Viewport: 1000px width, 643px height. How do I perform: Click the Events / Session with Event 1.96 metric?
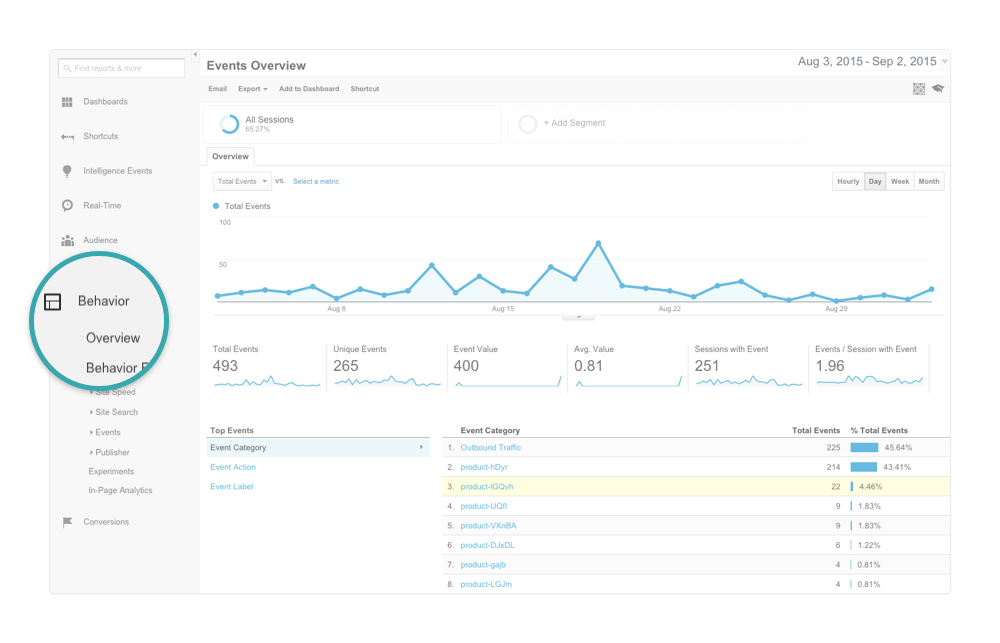[x=830, y=366]
